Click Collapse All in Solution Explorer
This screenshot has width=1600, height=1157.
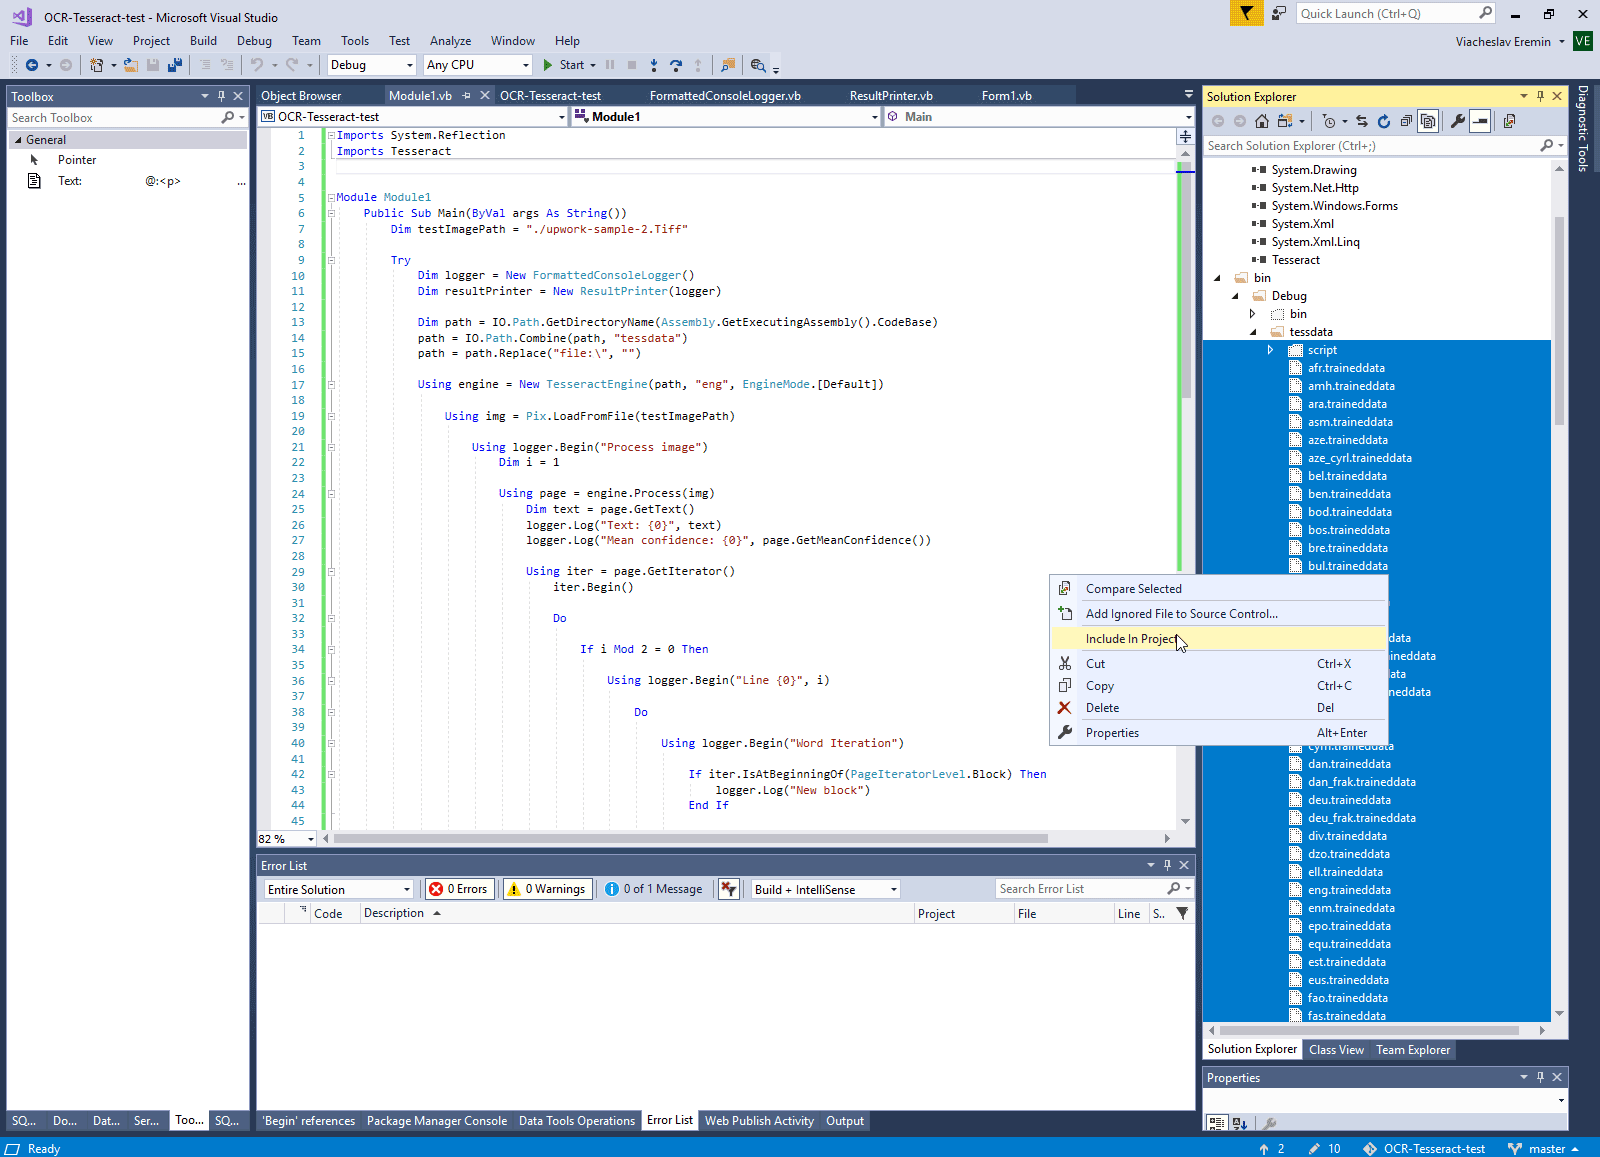coord(1406,121)
